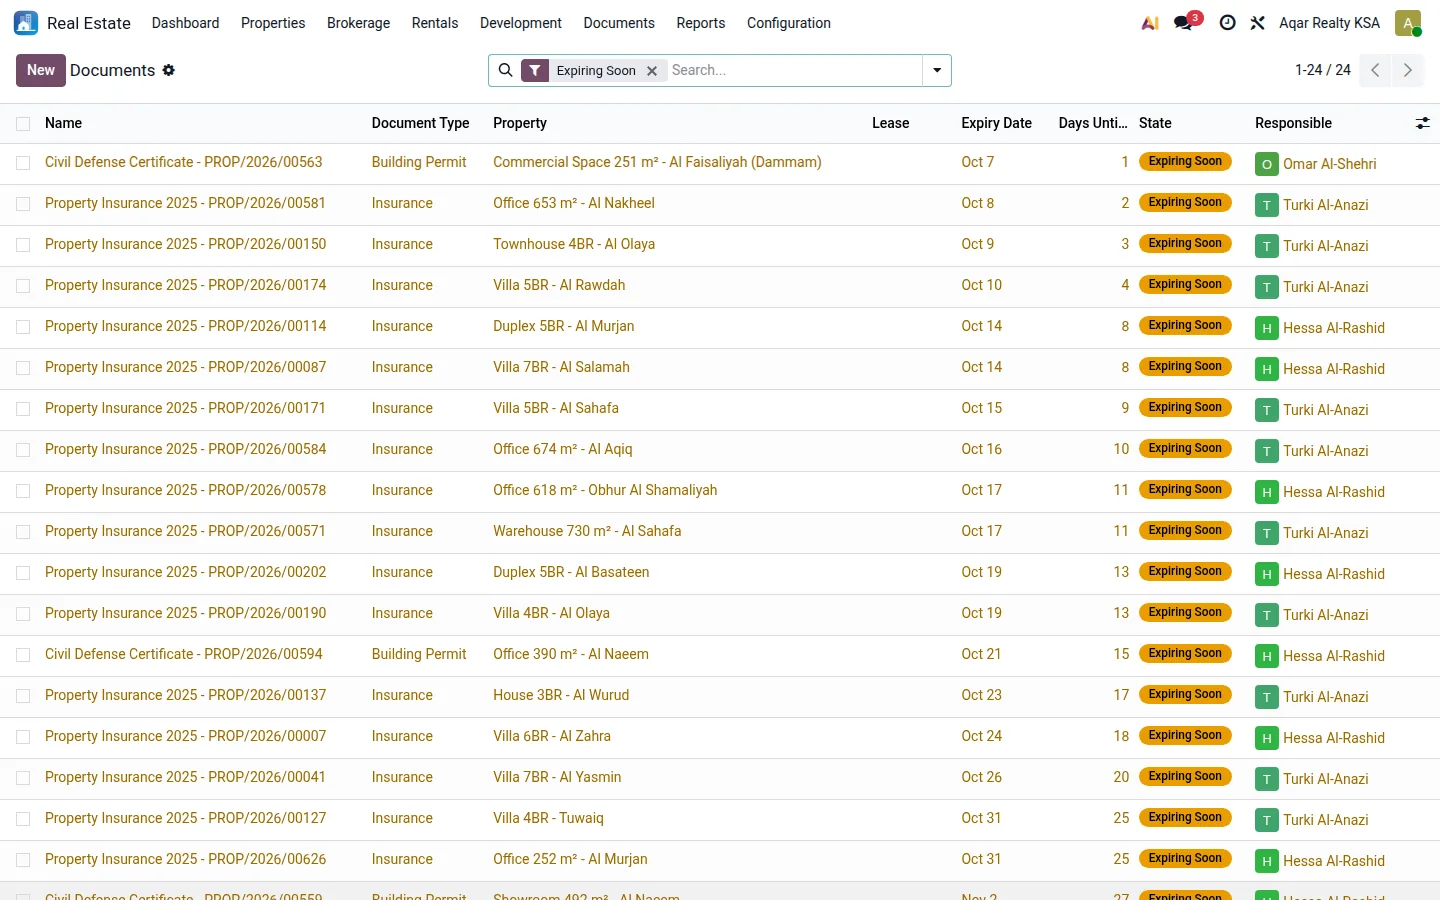Click the filter funnel icon
Viewport: 1440px width, 900px height.
point(535,70)
